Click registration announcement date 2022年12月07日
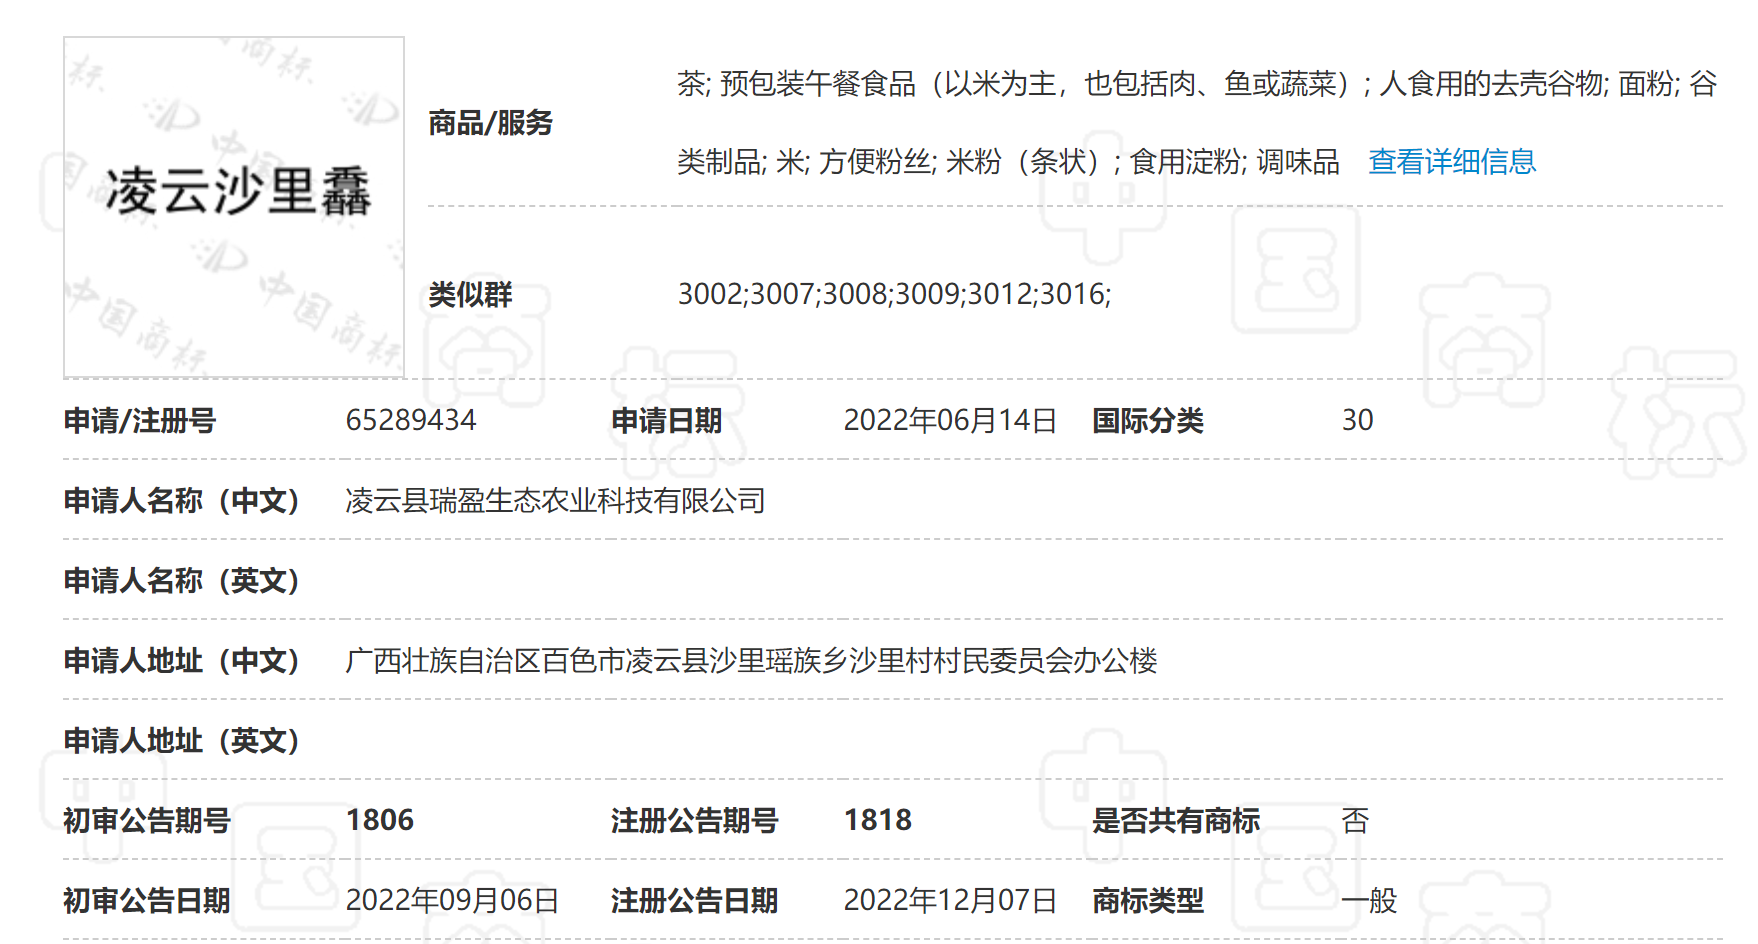 click(951, 900)
